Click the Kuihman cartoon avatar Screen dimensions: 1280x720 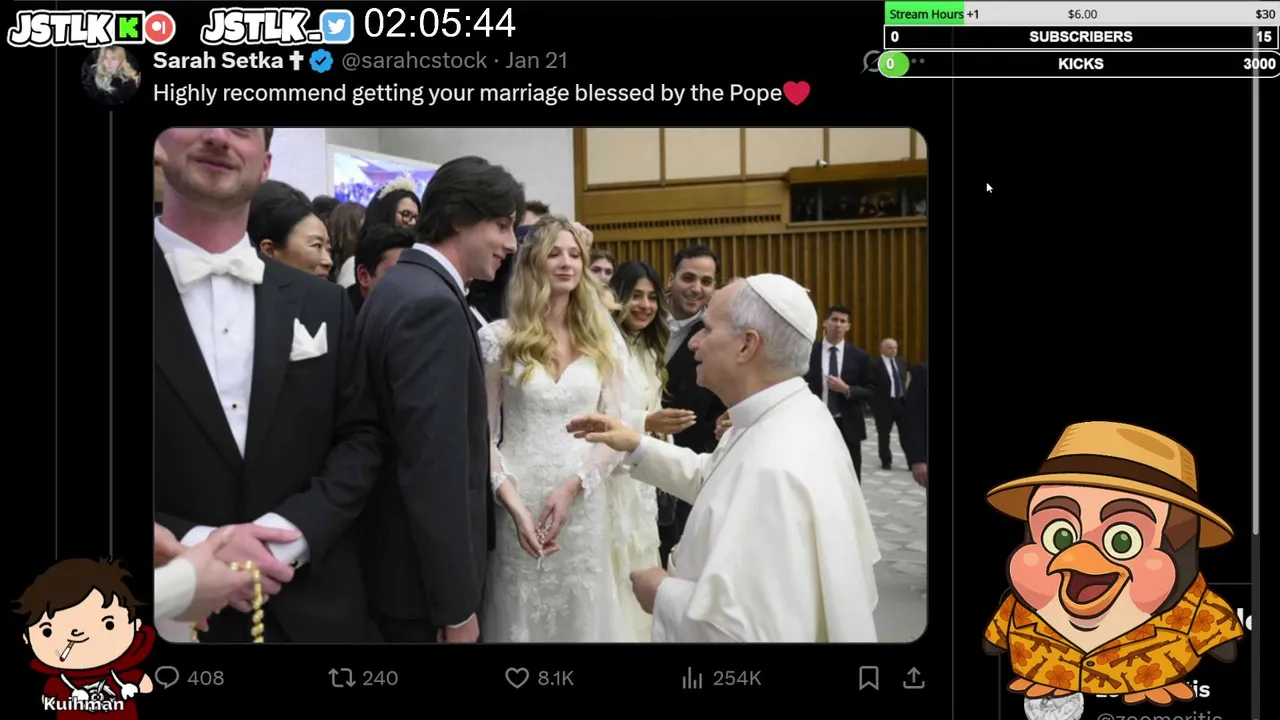tap(82, 635)
